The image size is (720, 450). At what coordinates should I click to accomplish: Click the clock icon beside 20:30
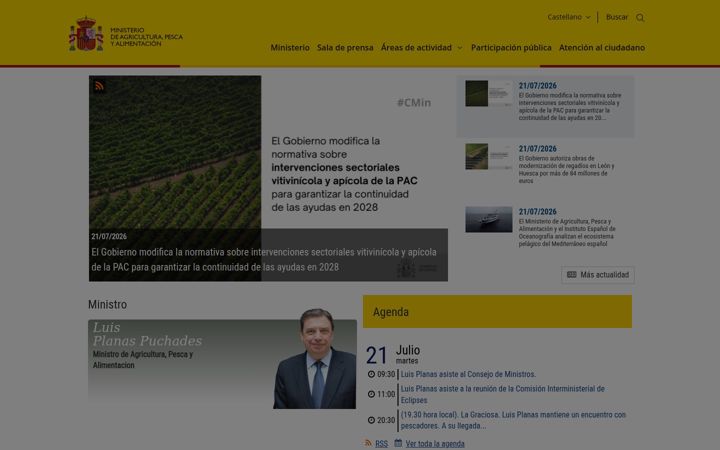pyautogui.click(x=371, y=420)
